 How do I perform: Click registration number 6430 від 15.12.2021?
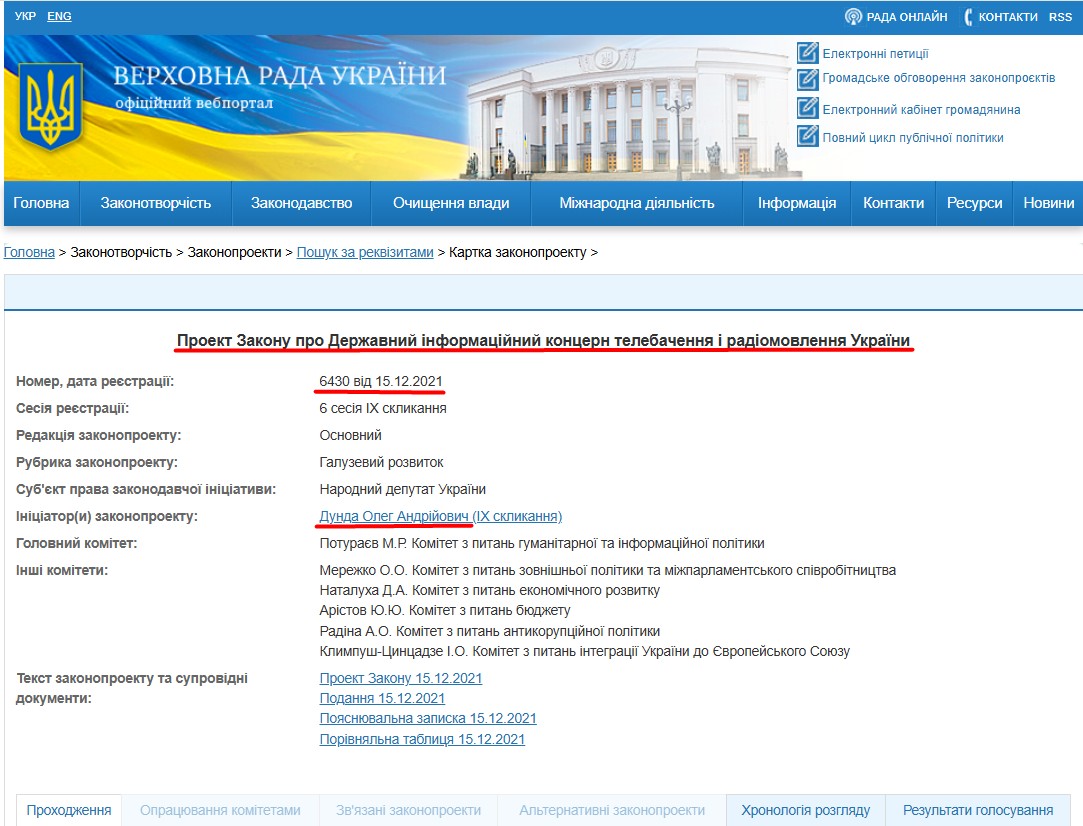(x=381, y=381)
